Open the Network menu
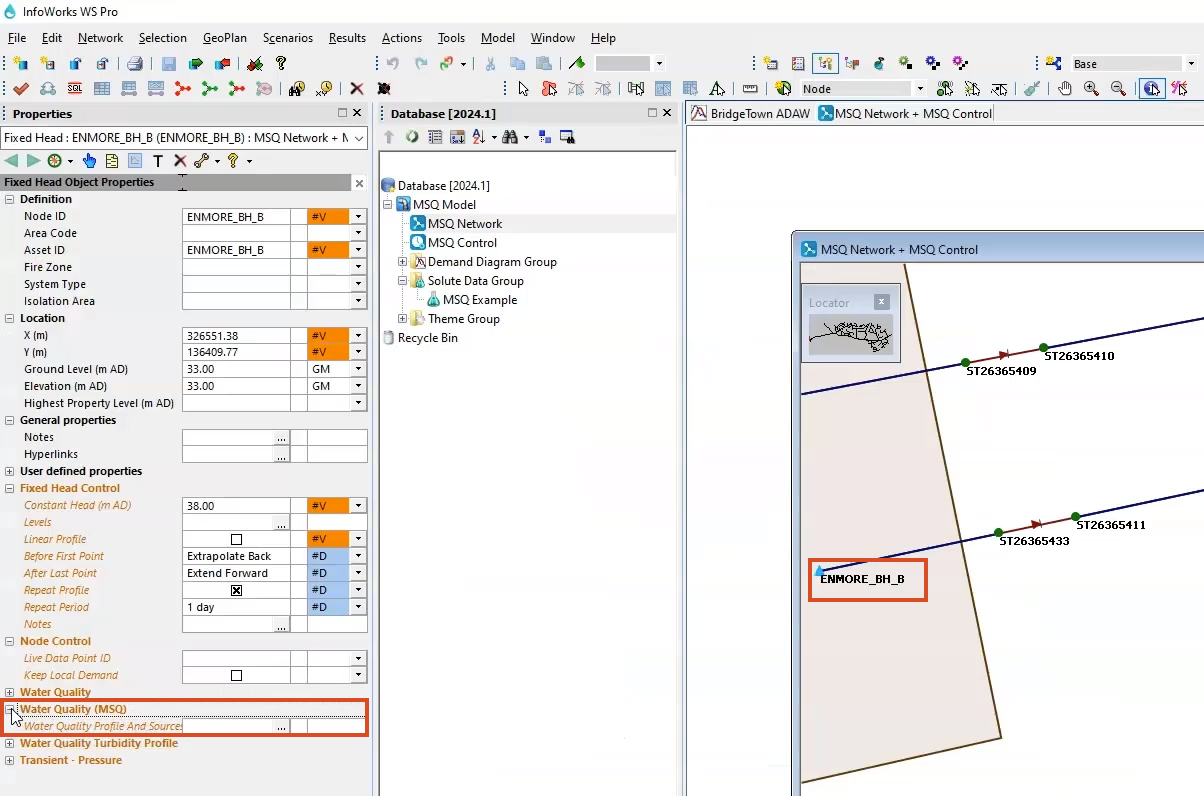The height and width of the screenshot is (796, 1204). [x=100, y=38]
